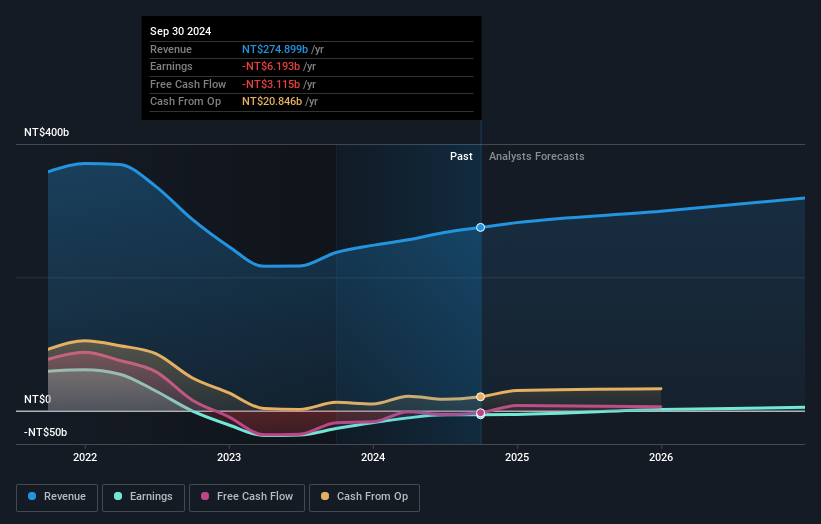The image size is (821, 524).
Task: Click the Earnings row label in tooltip
Action: [171, 66]
